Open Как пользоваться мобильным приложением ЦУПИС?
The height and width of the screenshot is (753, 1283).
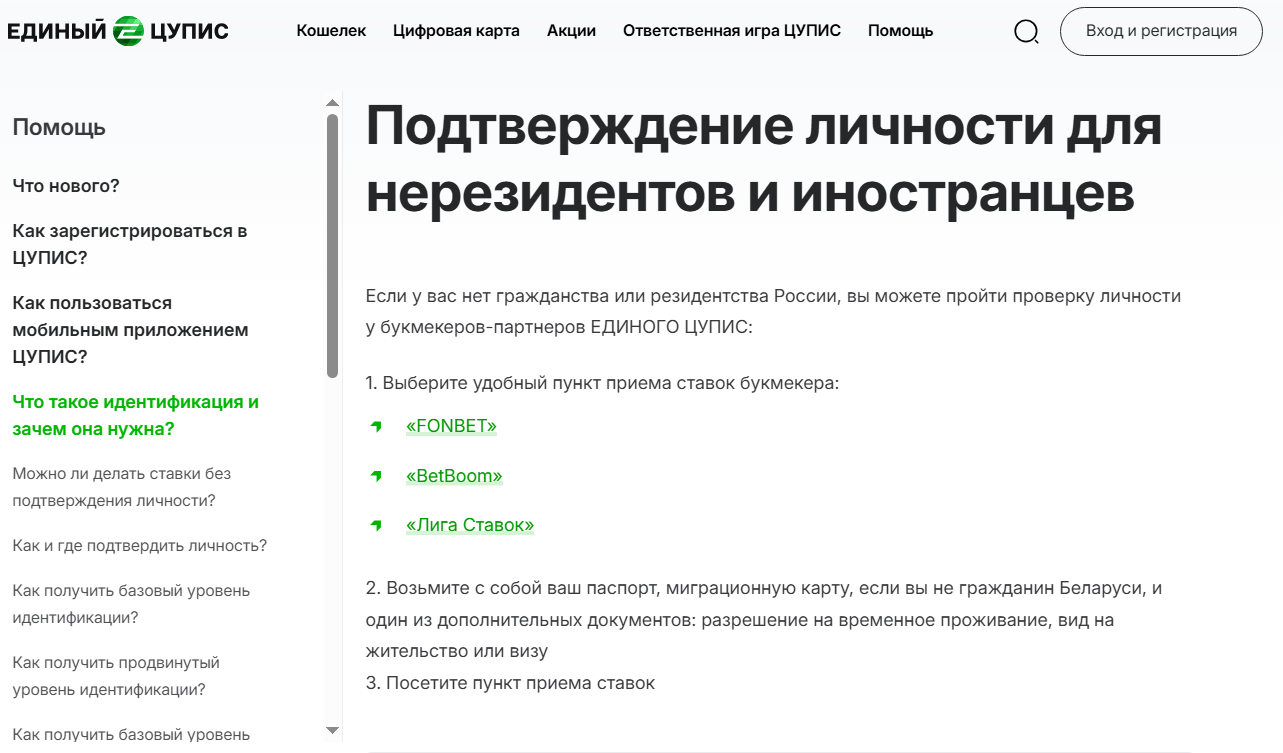tap(130, 330)
